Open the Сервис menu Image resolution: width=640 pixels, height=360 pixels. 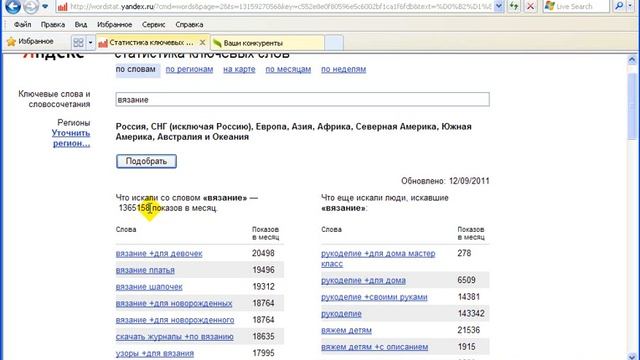pyautogui.click(x=153, y=24)
